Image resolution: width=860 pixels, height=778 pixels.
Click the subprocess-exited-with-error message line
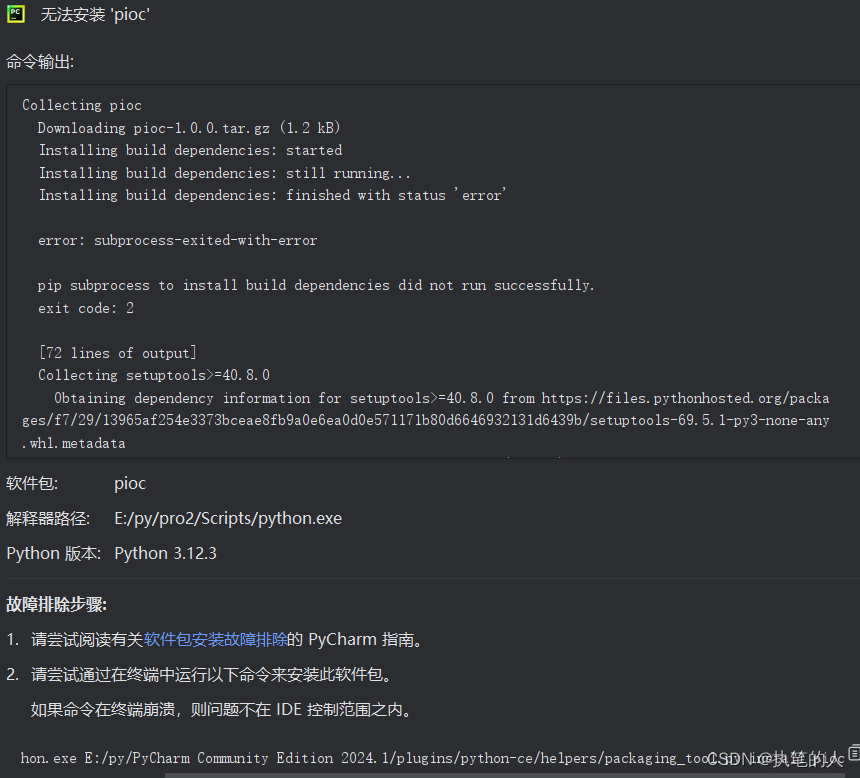178,240
